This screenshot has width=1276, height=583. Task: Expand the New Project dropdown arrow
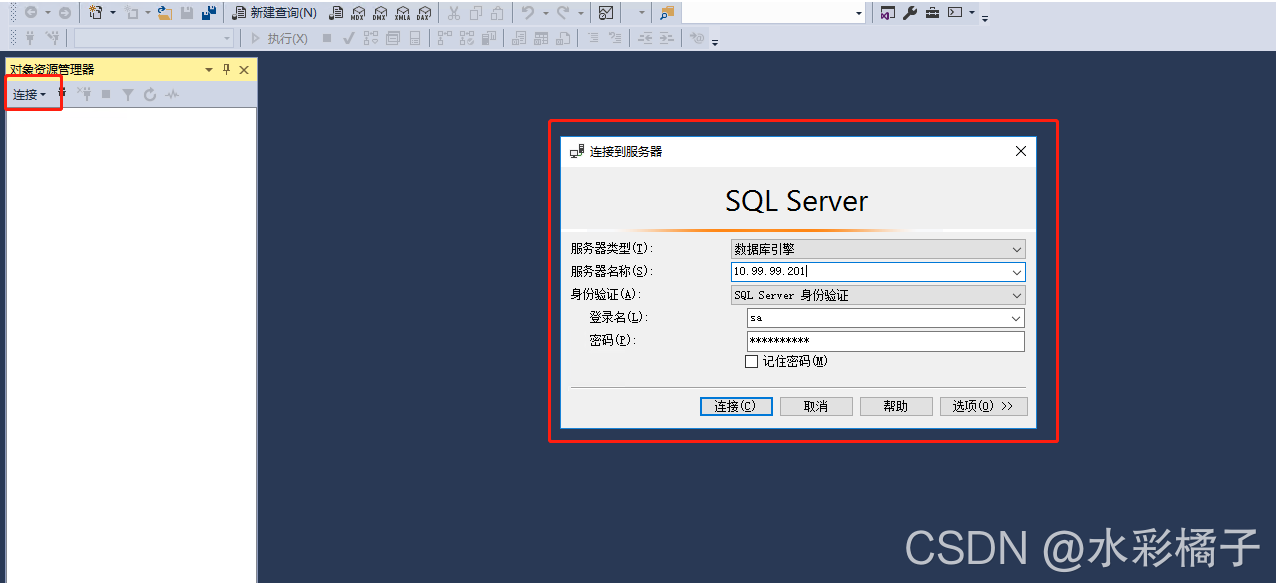(x=112, y=13)
